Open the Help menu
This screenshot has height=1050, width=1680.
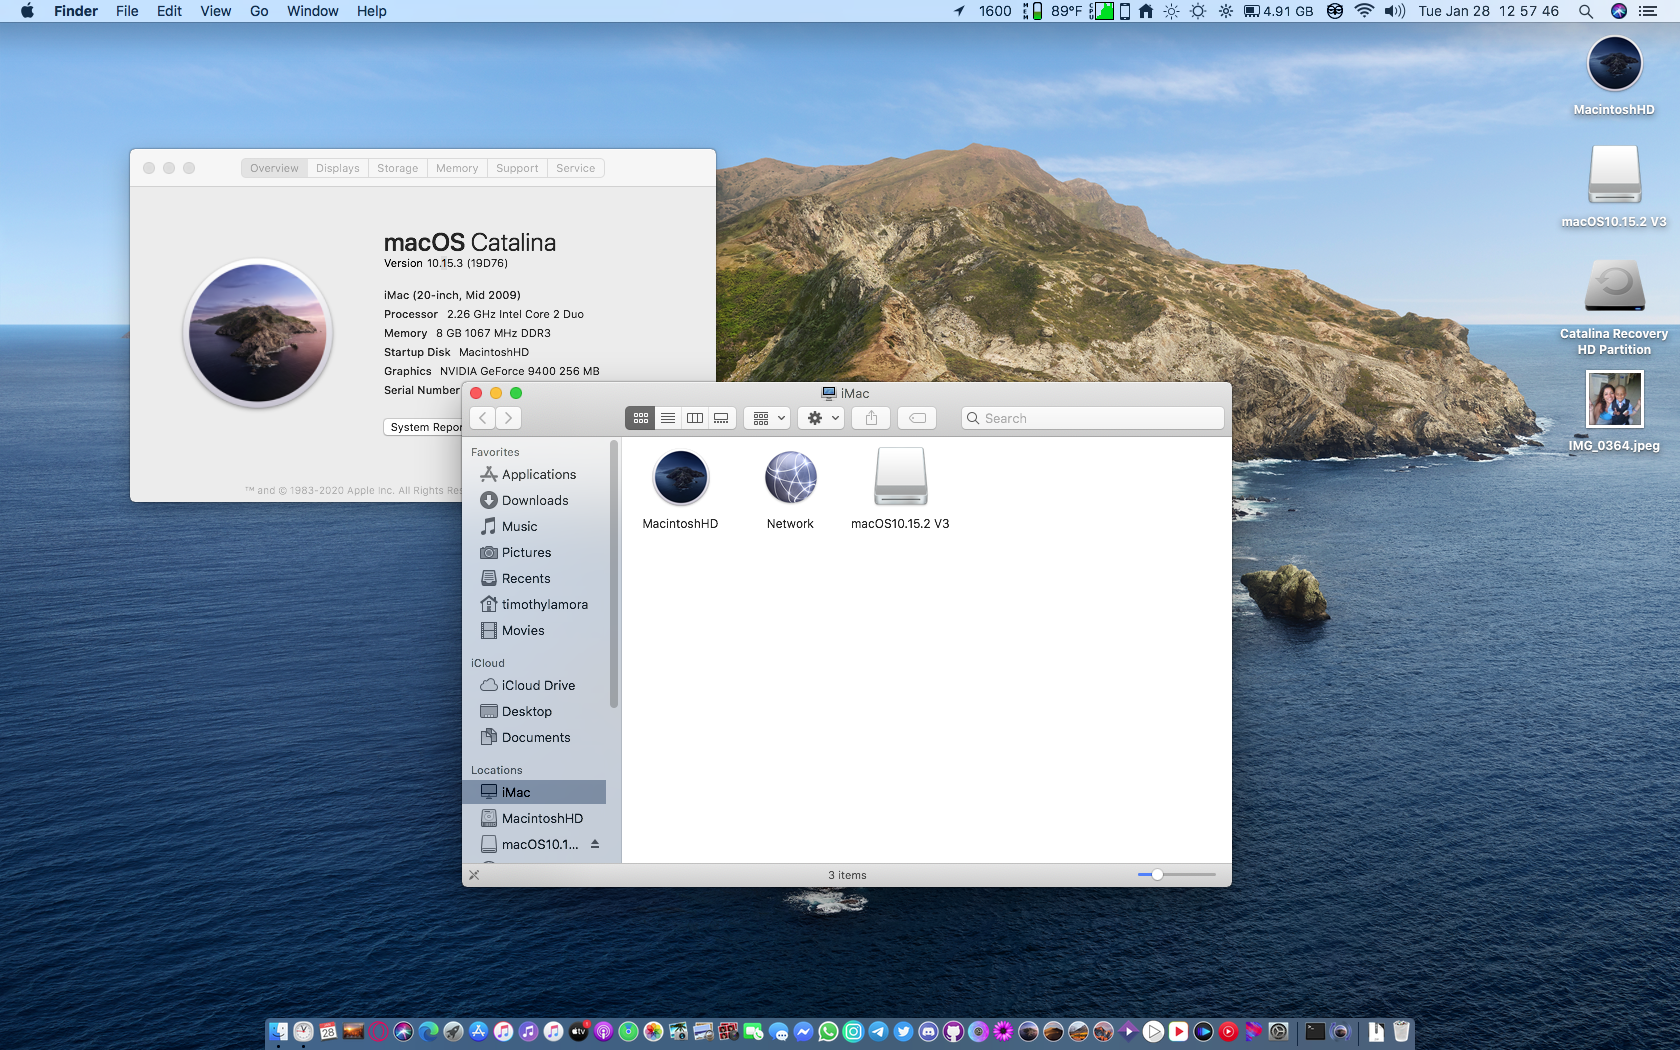coord(371,11)
